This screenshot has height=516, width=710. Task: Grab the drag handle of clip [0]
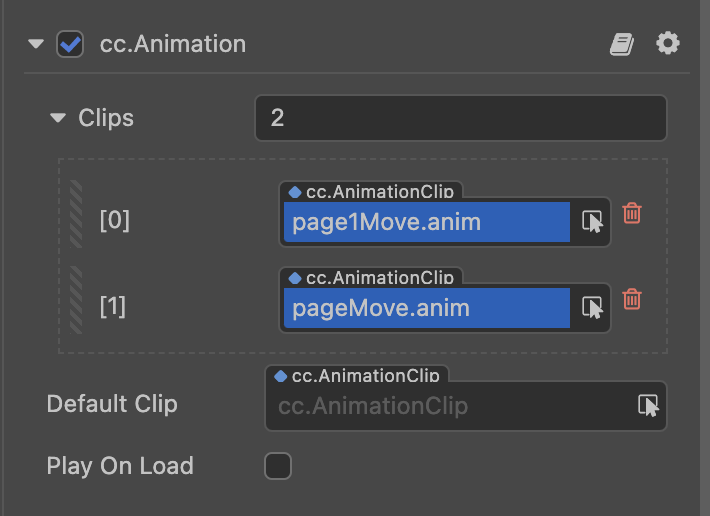(x=76, y=214)
